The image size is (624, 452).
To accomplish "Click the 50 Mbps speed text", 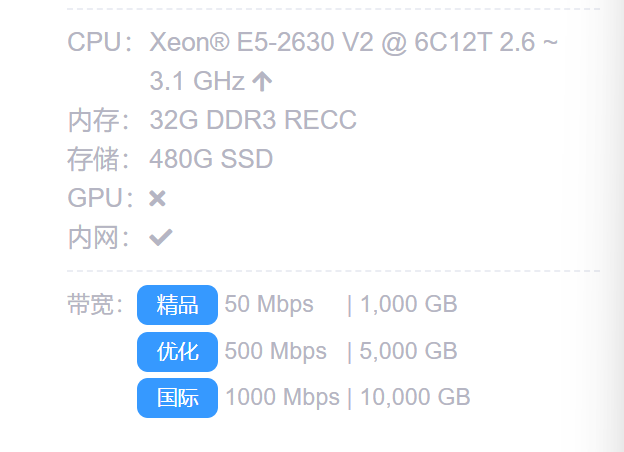I will coord(269,304).
